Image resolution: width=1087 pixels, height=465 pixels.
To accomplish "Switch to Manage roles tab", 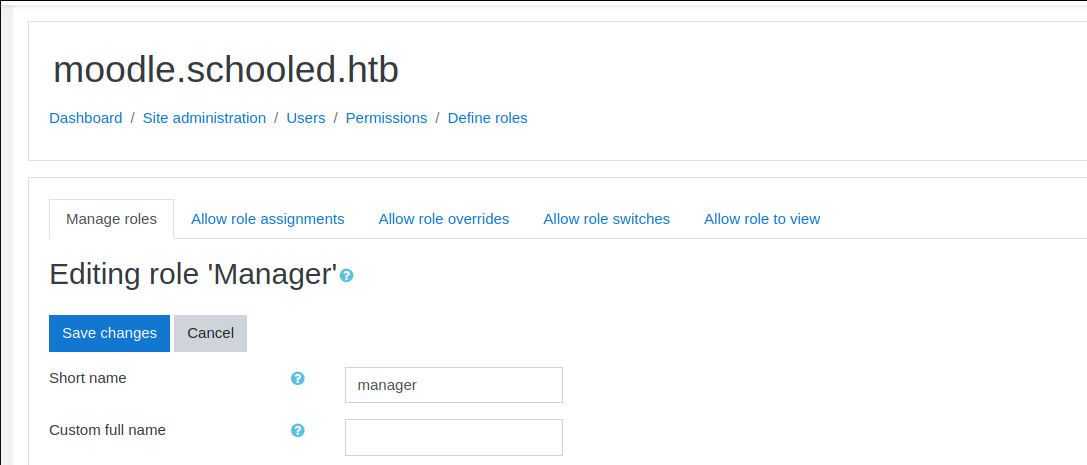I will [111, 219].
